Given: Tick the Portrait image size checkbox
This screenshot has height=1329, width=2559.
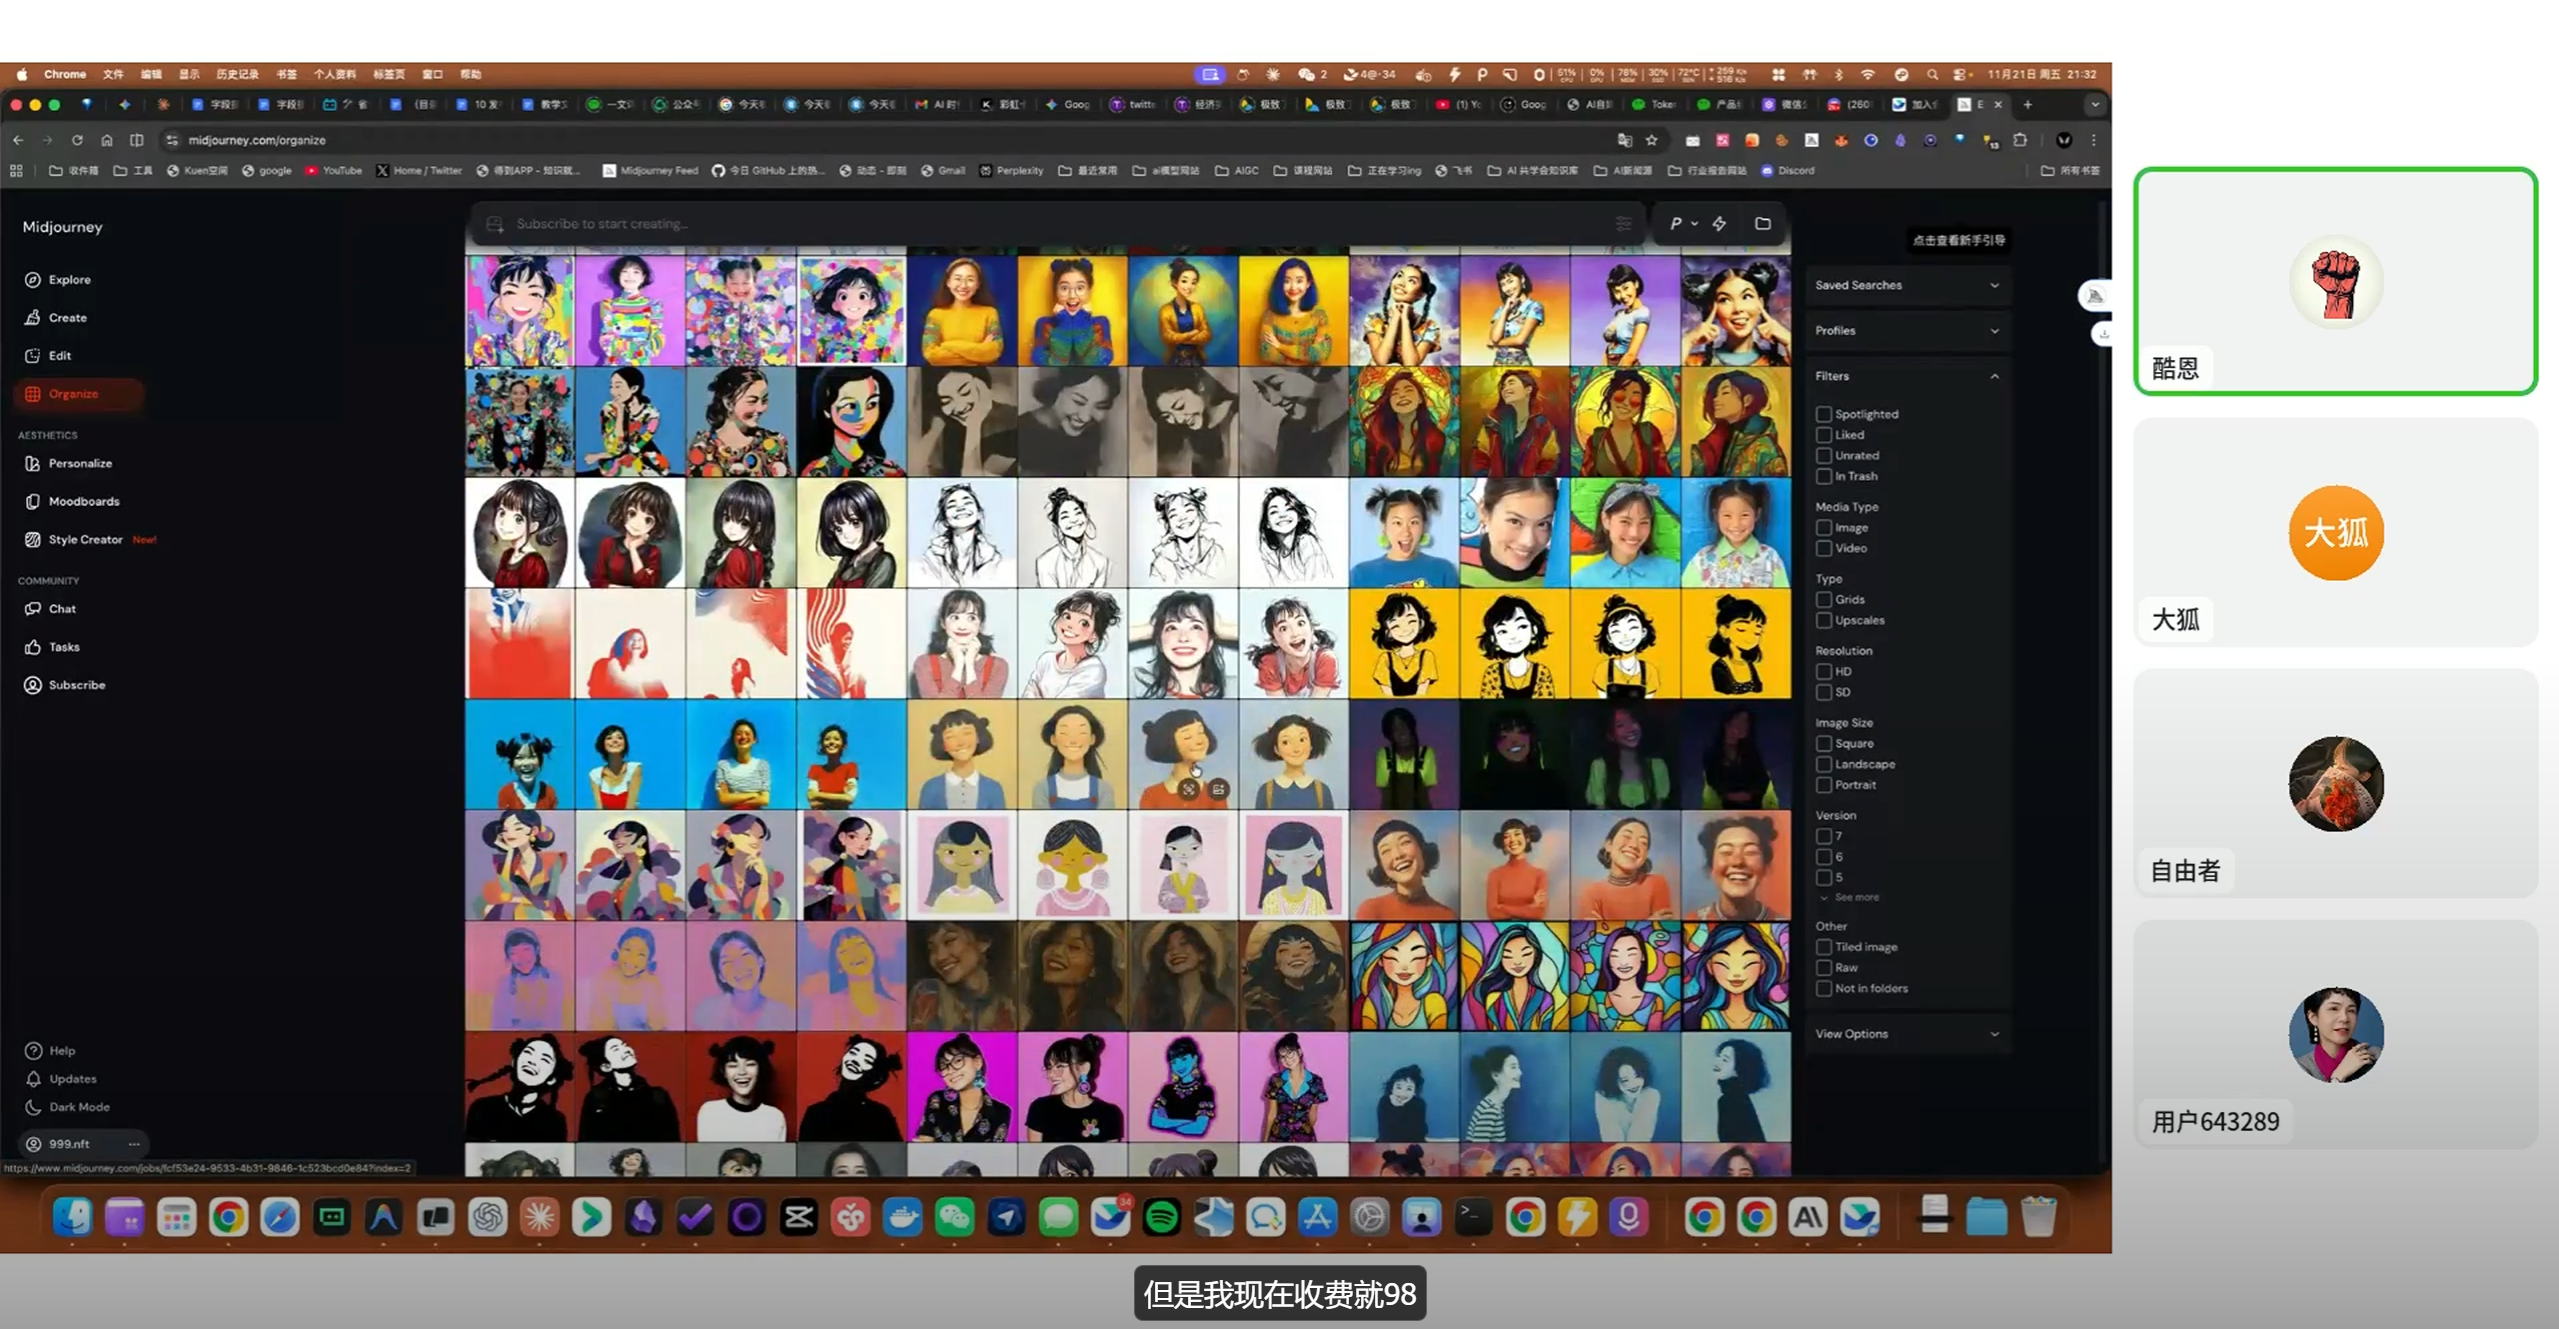Looking at the screenshot, I should coord(1824,786).
